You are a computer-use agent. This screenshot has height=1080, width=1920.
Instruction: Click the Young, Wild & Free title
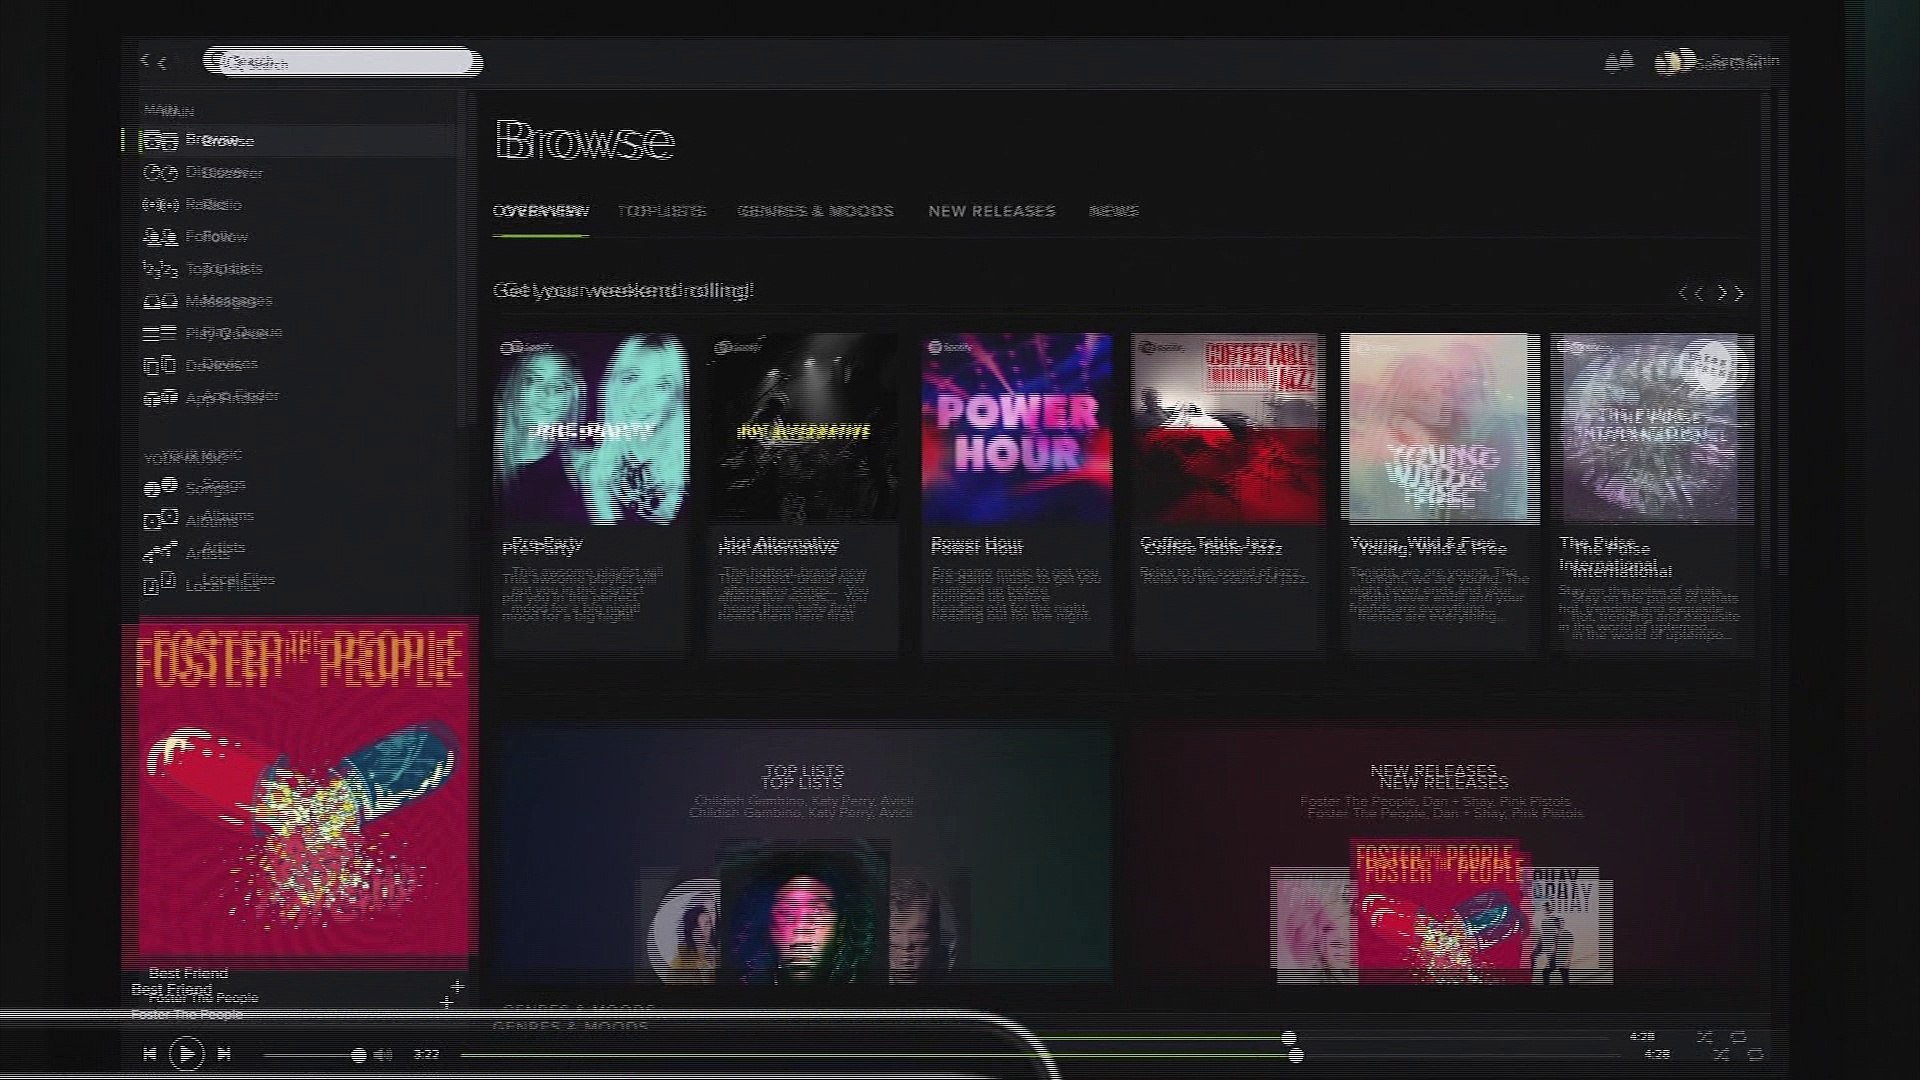(1428, 546)
